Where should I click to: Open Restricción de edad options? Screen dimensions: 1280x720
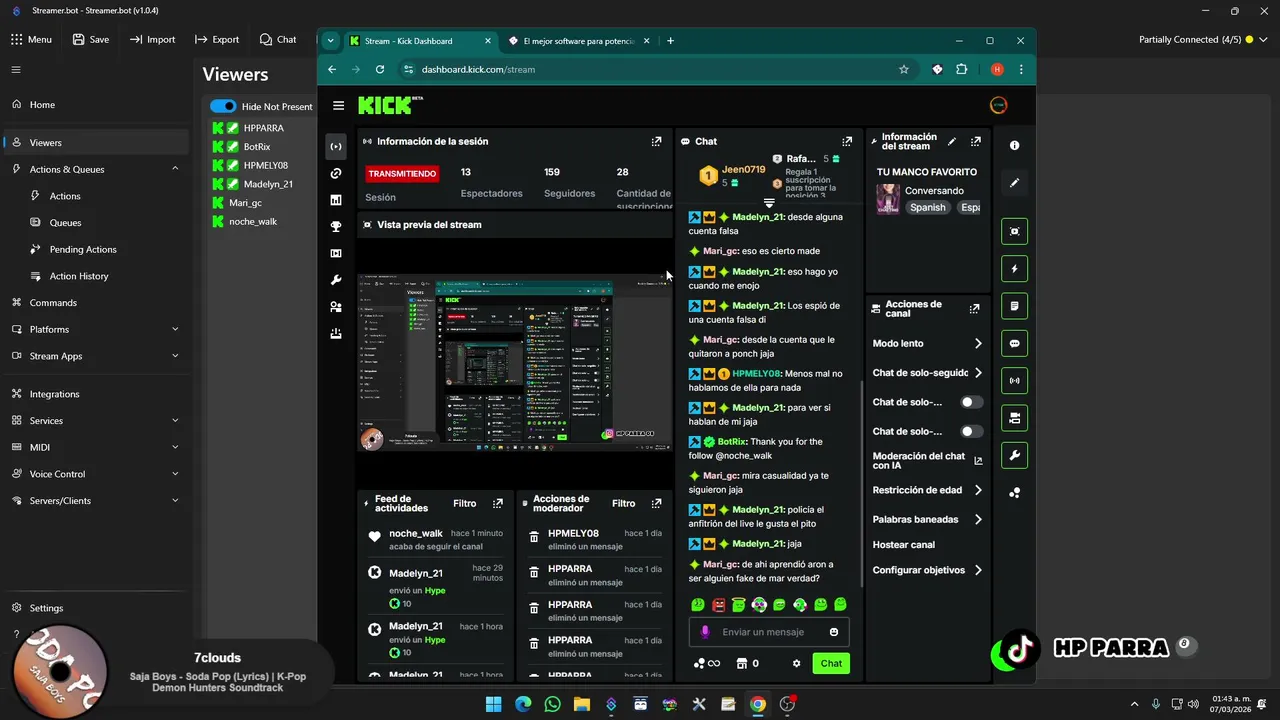pos(927,490)
